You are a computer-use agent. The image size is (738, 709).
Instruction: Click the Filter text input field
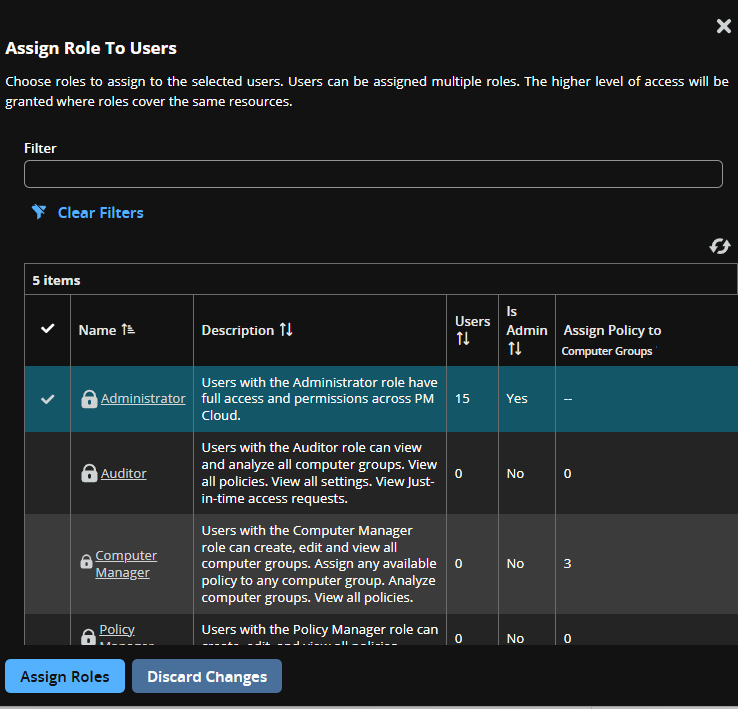coord(373,174)
